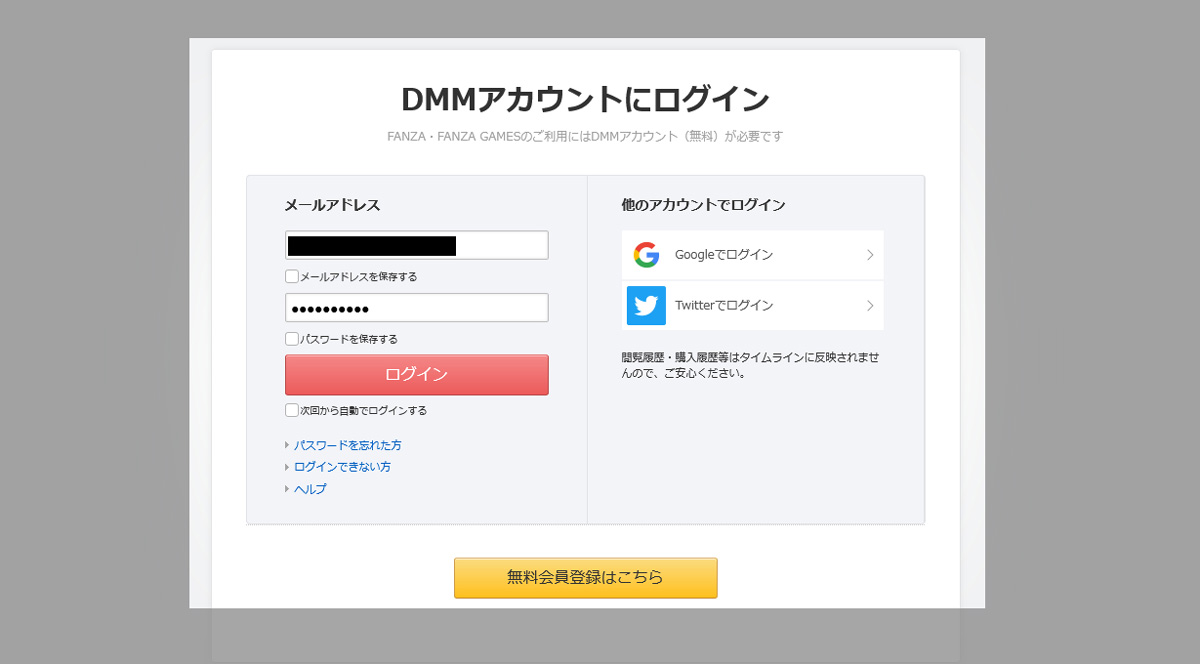Click the arrow bullet before ログインできない方
Image resolution: width=1200 pixels, height=664 pixels.
tap(287, 467)
